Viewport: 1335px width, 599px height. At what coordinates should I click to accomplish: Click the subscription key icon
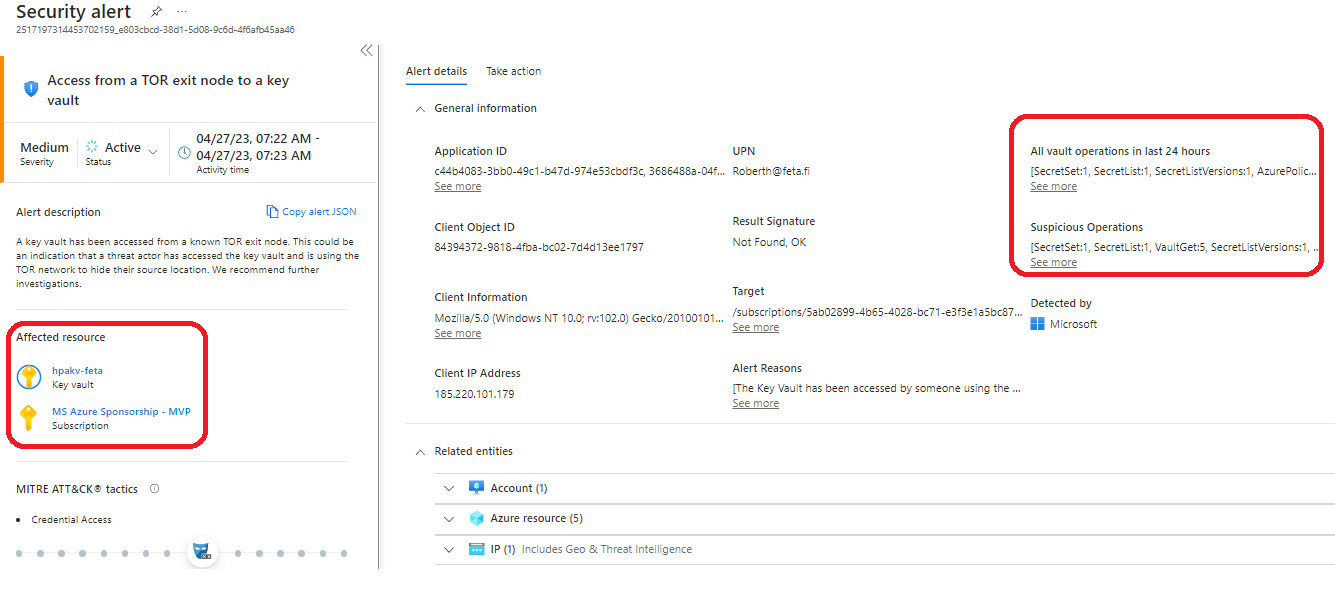tap(30, 417)
